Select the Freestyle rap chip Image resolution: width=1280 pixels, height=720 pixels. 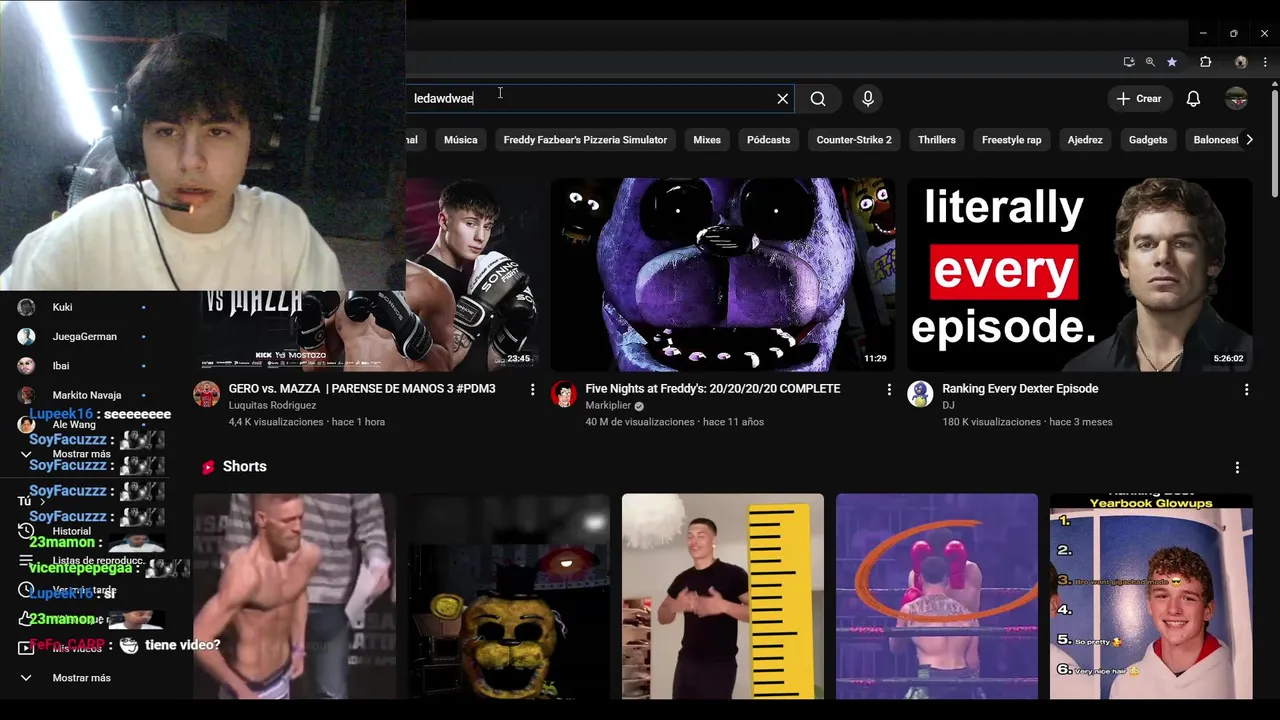(1011, 140)
